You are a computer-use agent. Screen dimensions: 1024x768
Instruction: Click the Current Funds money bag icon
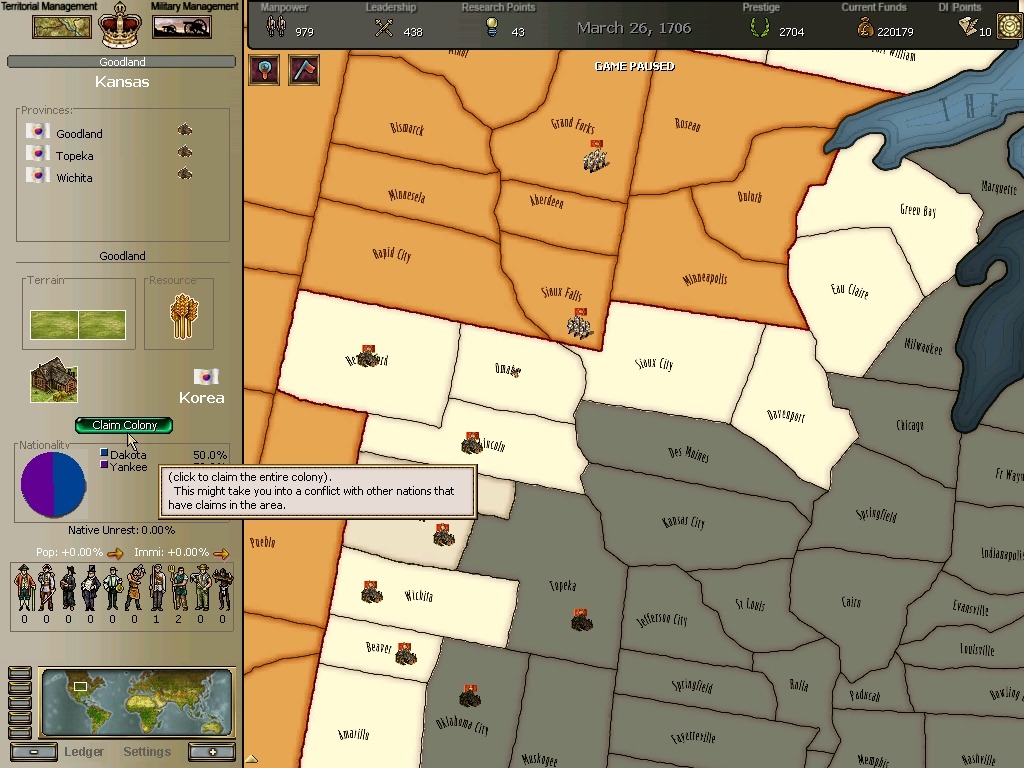click(865, 27)
